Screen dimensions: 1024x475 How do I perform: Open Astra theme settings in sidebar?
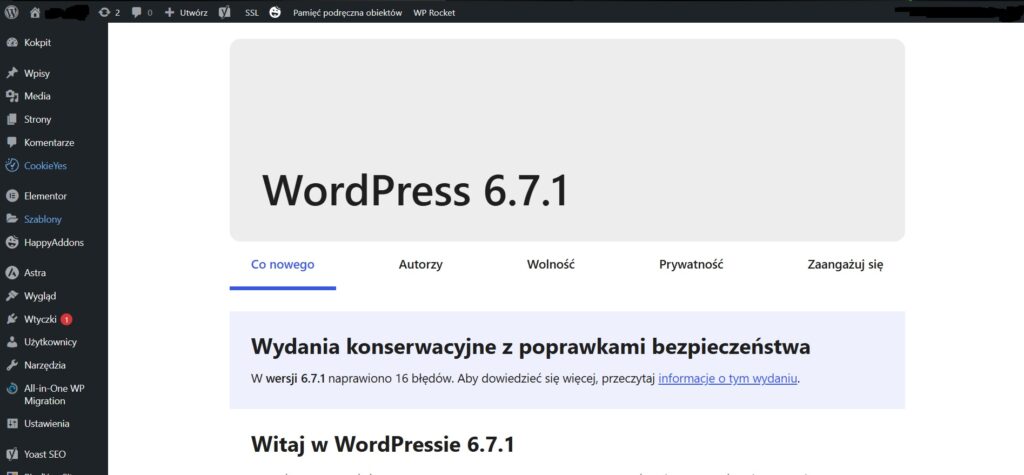click(35, 272)
